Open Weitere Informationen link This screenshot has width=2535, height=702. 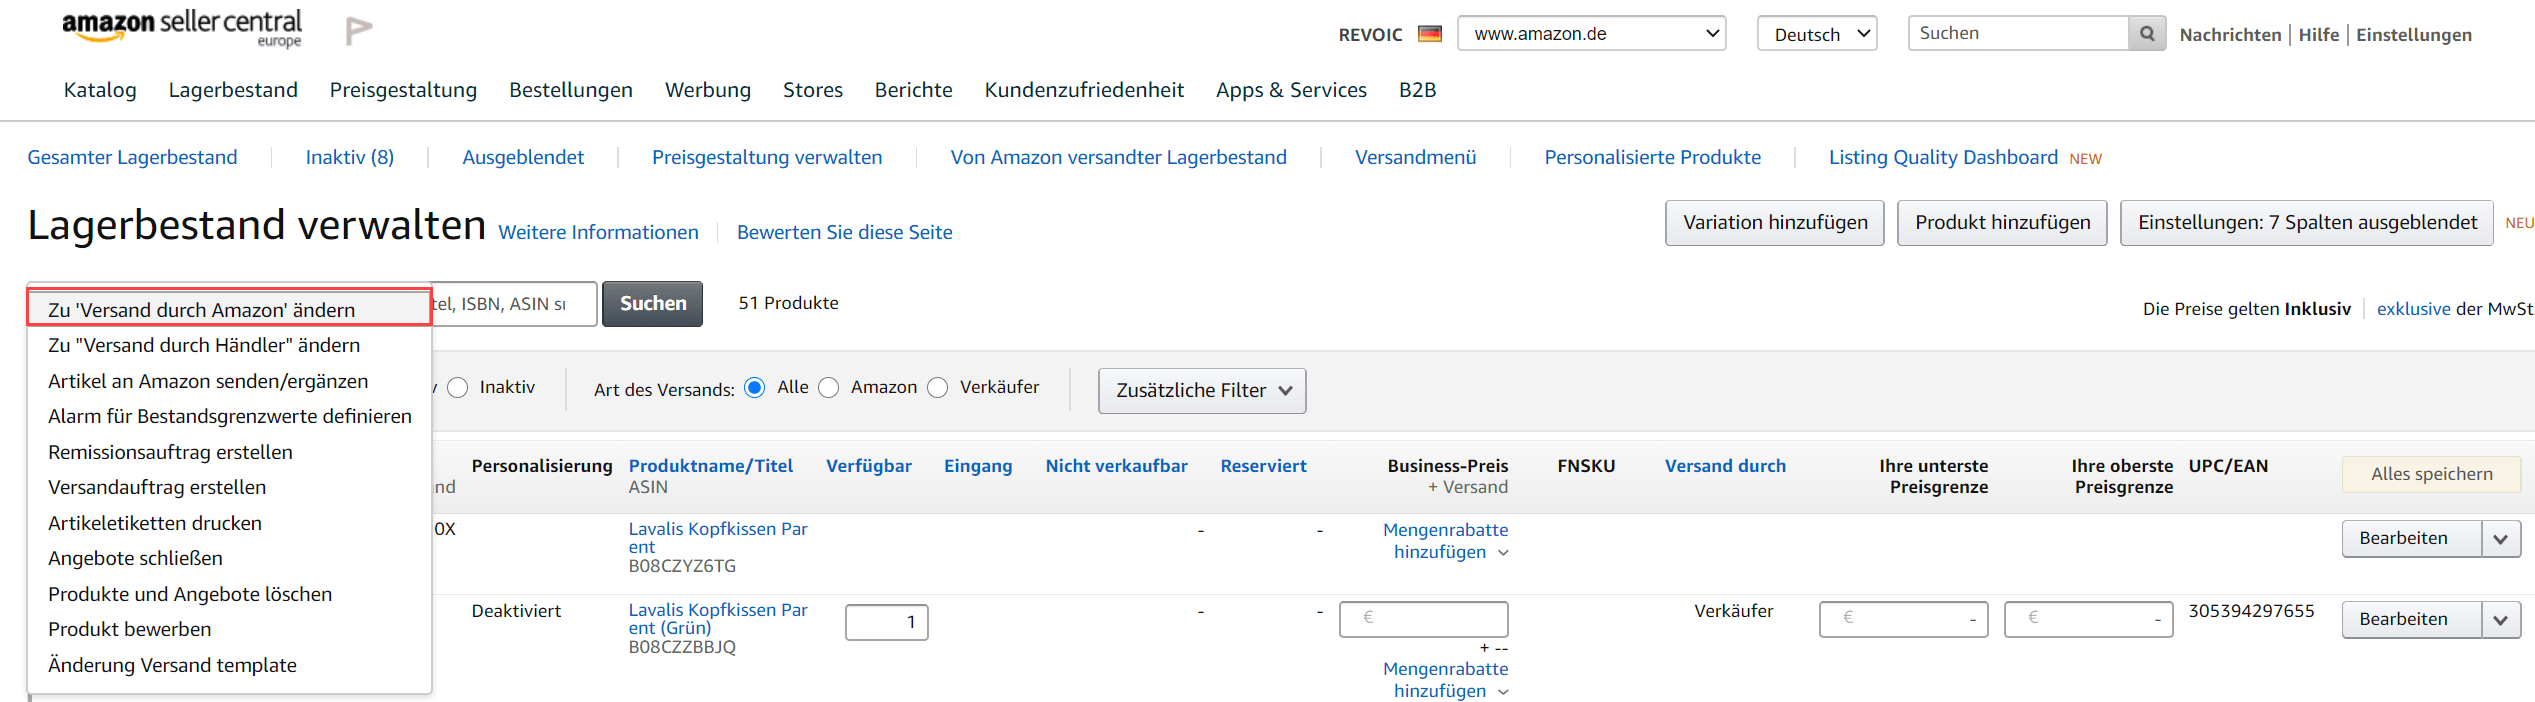[598, 232]
